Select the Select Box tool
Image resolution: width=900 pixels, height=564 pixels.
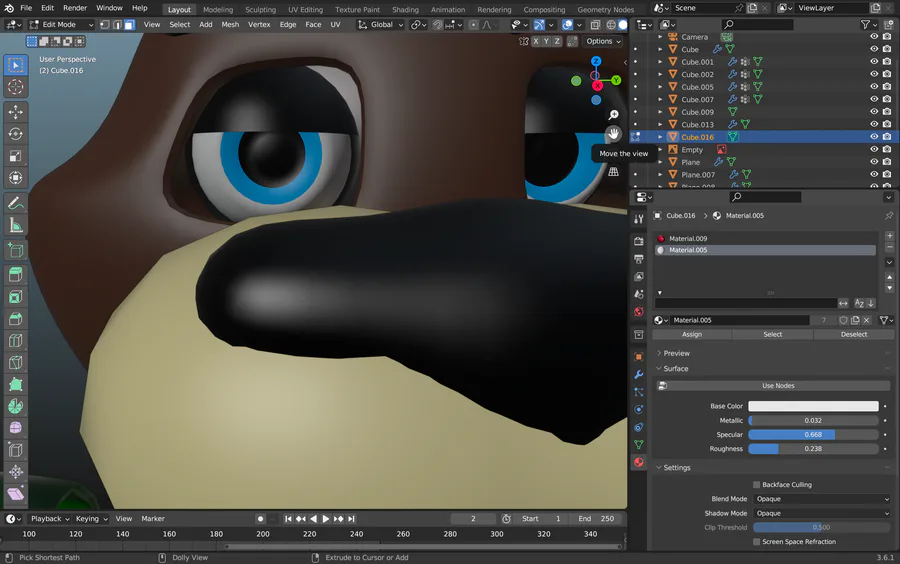pos(15,65)
